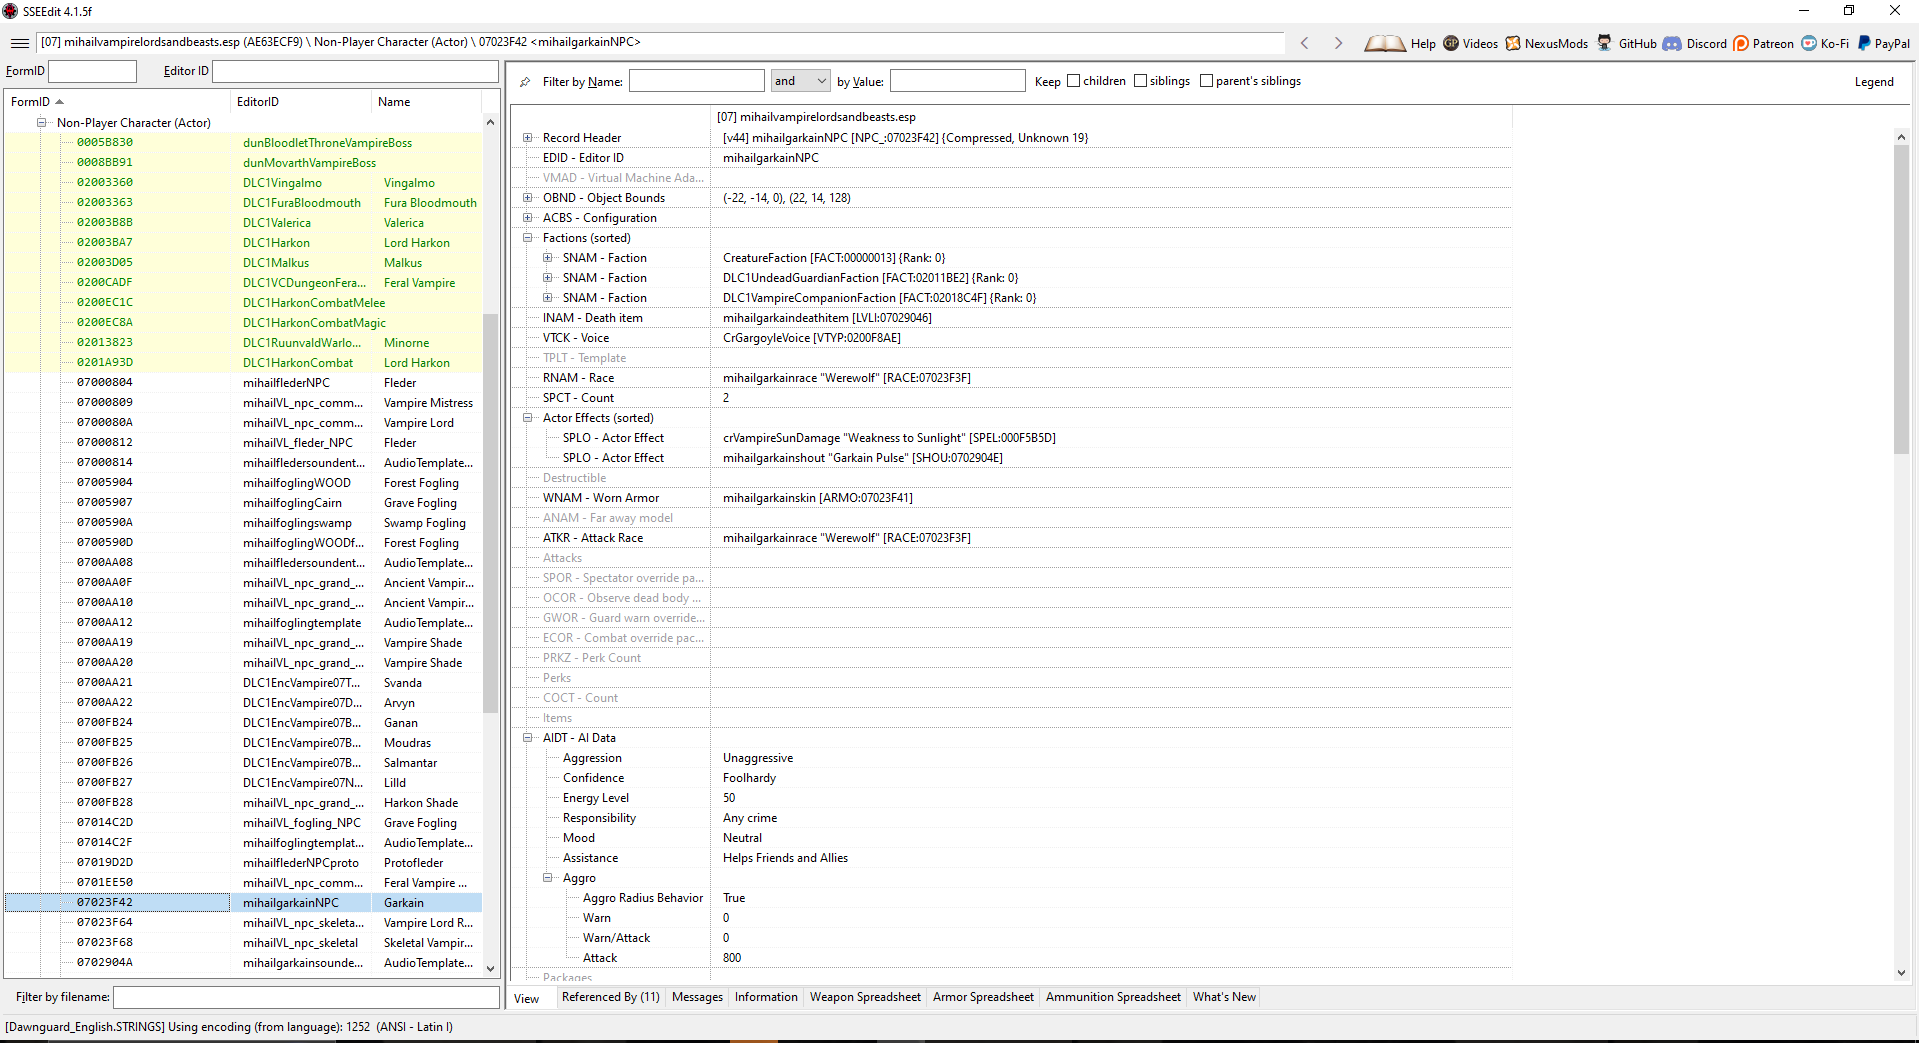Enable the parent's siblings checkbox
1919x1043 pixels.
coord(1207,81)
